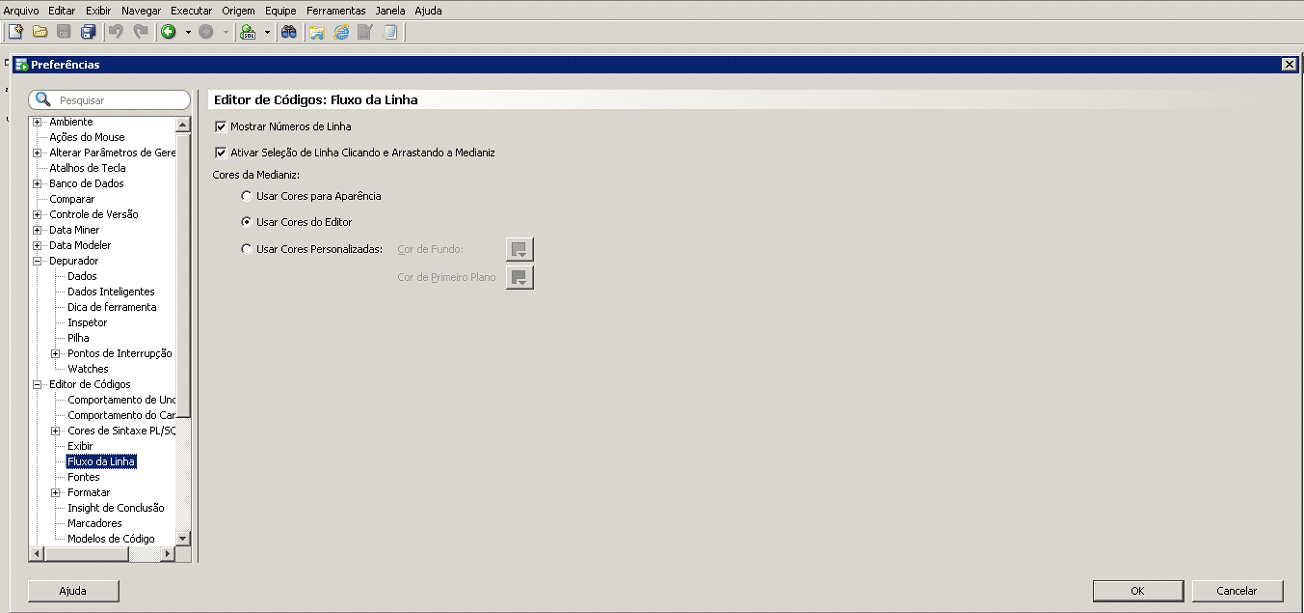
Task: Select Usar Cores para Aparência
Action: point(246,196)
